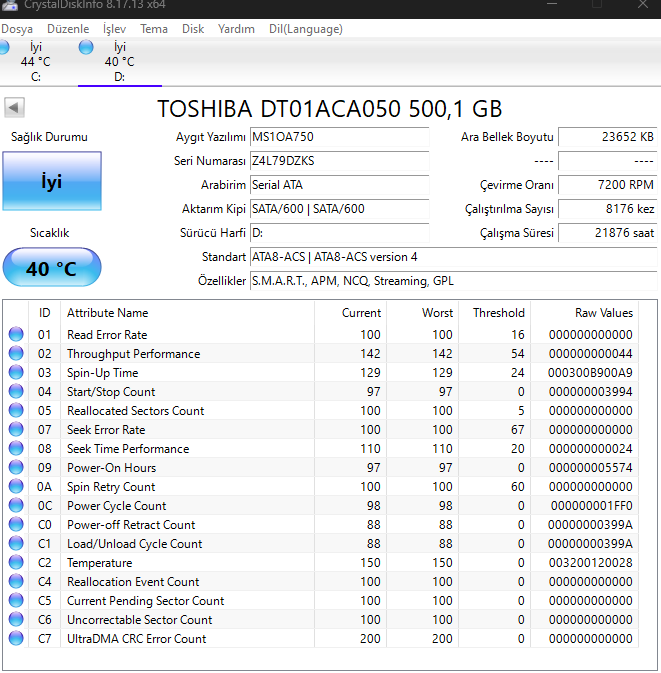
Task: Click the power-on count 8176 kez
Action: point(607,209)
